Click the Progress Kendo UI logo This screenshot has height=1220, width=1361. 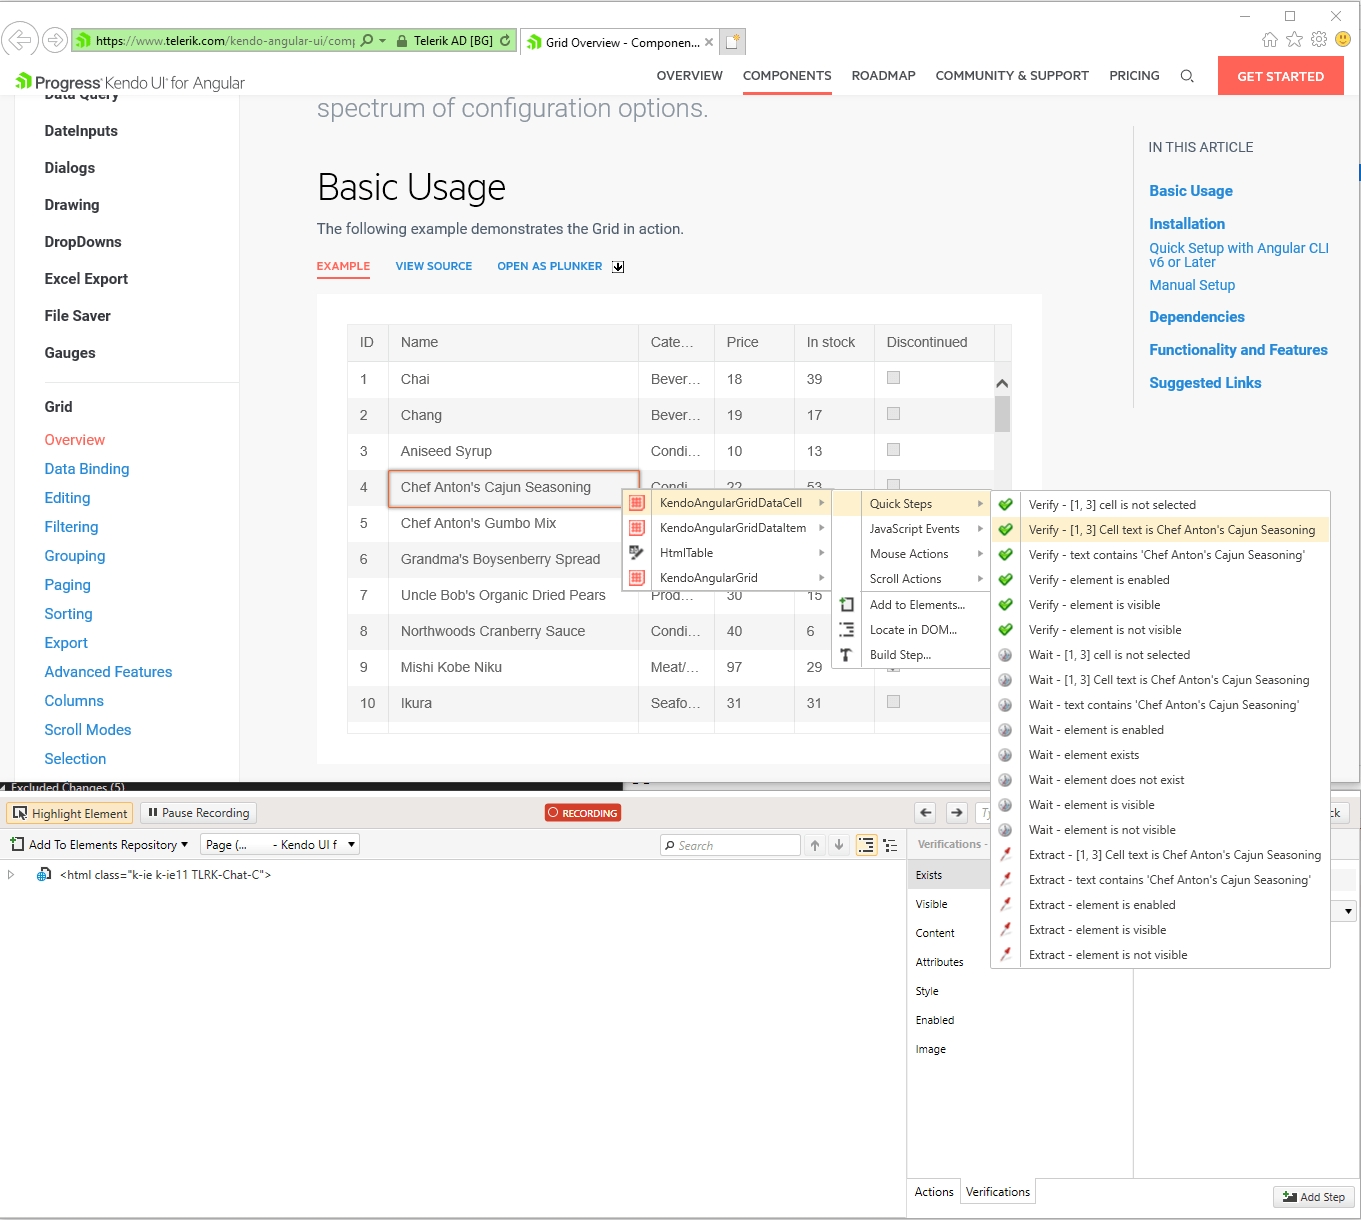[x=130, y=82]
